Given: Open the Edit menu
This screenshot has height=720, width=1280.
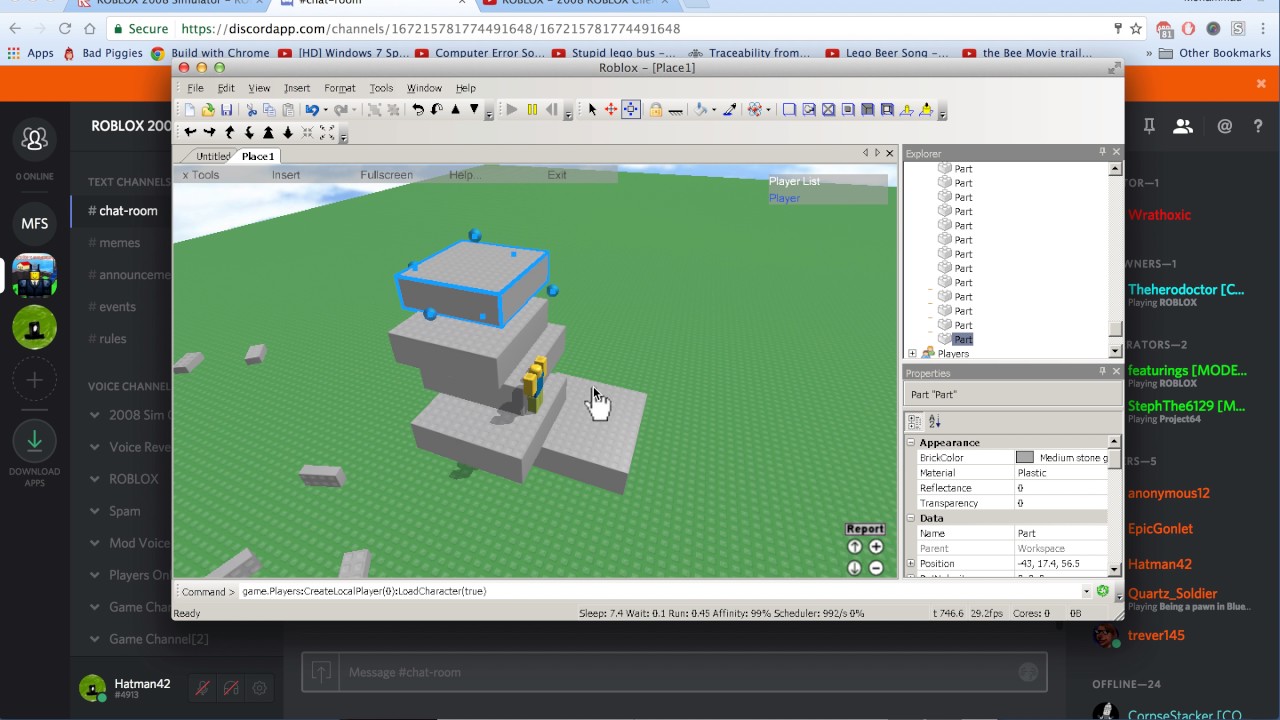Looking at the screenshot, I should point(226,88).
